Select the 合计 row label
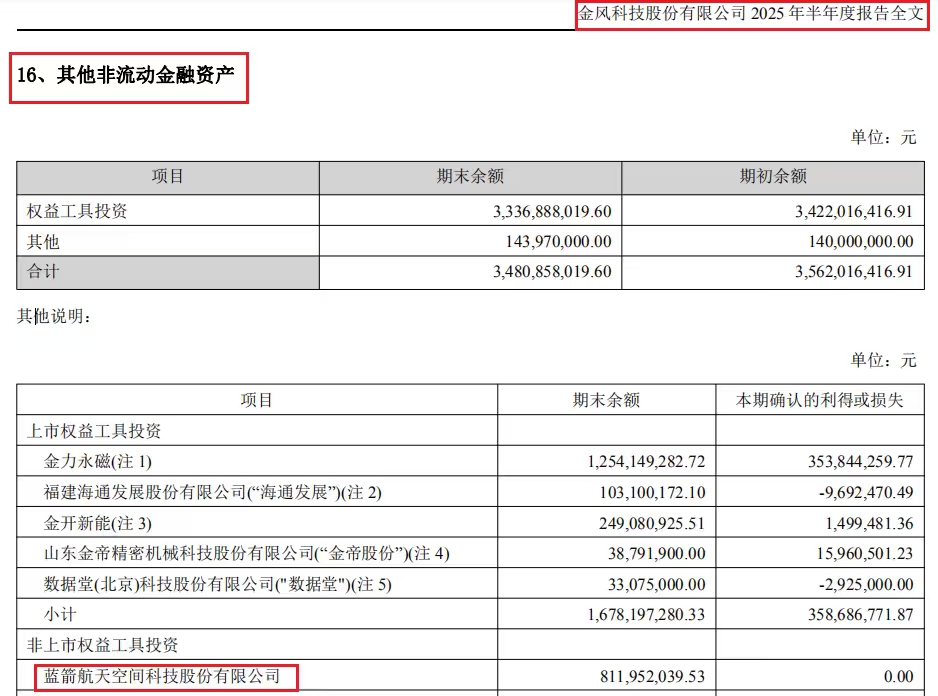The width and height of the screenshot is (938, 696). [43, 272]
